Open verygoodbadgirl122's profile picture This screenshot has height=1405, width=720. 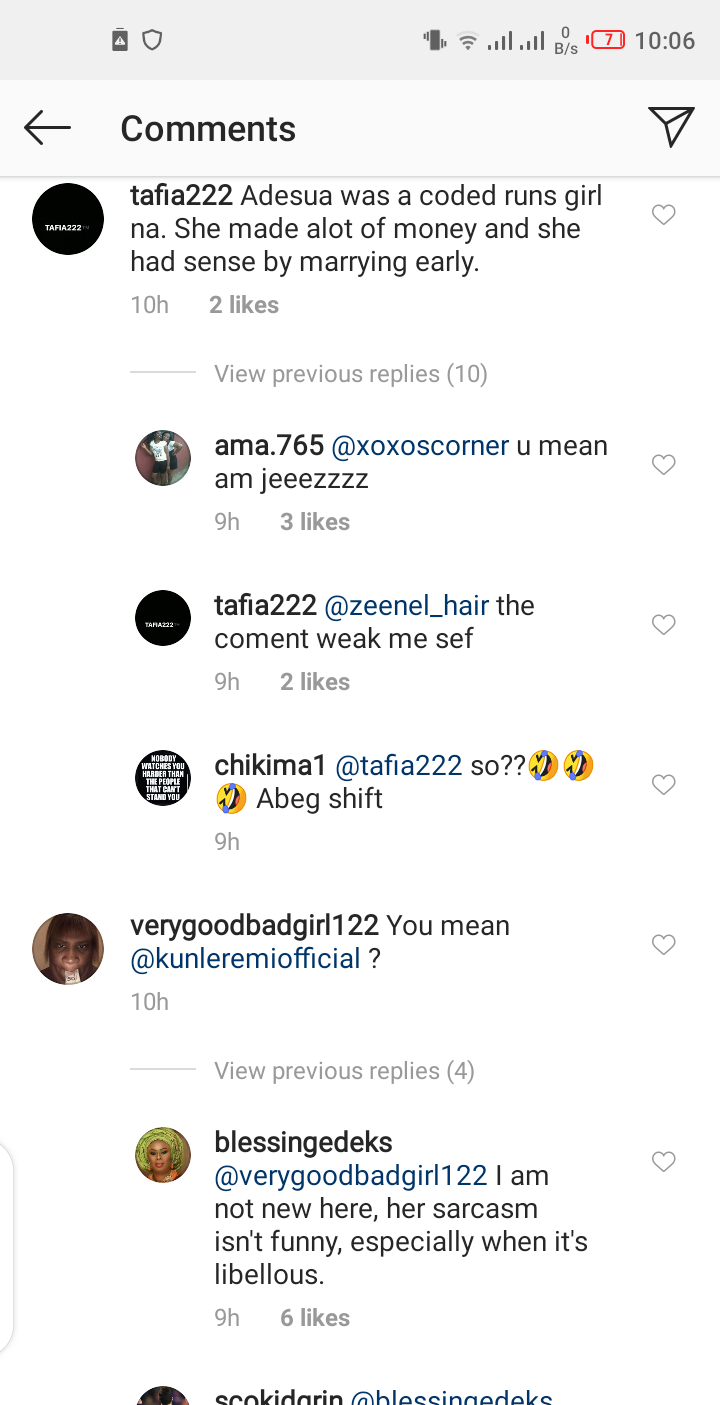tap(68, 949)
